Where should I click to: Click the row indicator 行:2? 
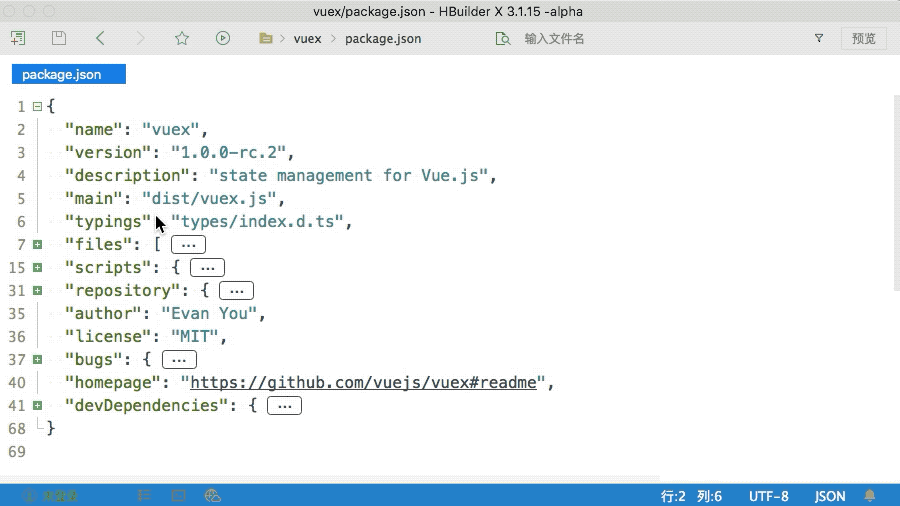(673, 496)
